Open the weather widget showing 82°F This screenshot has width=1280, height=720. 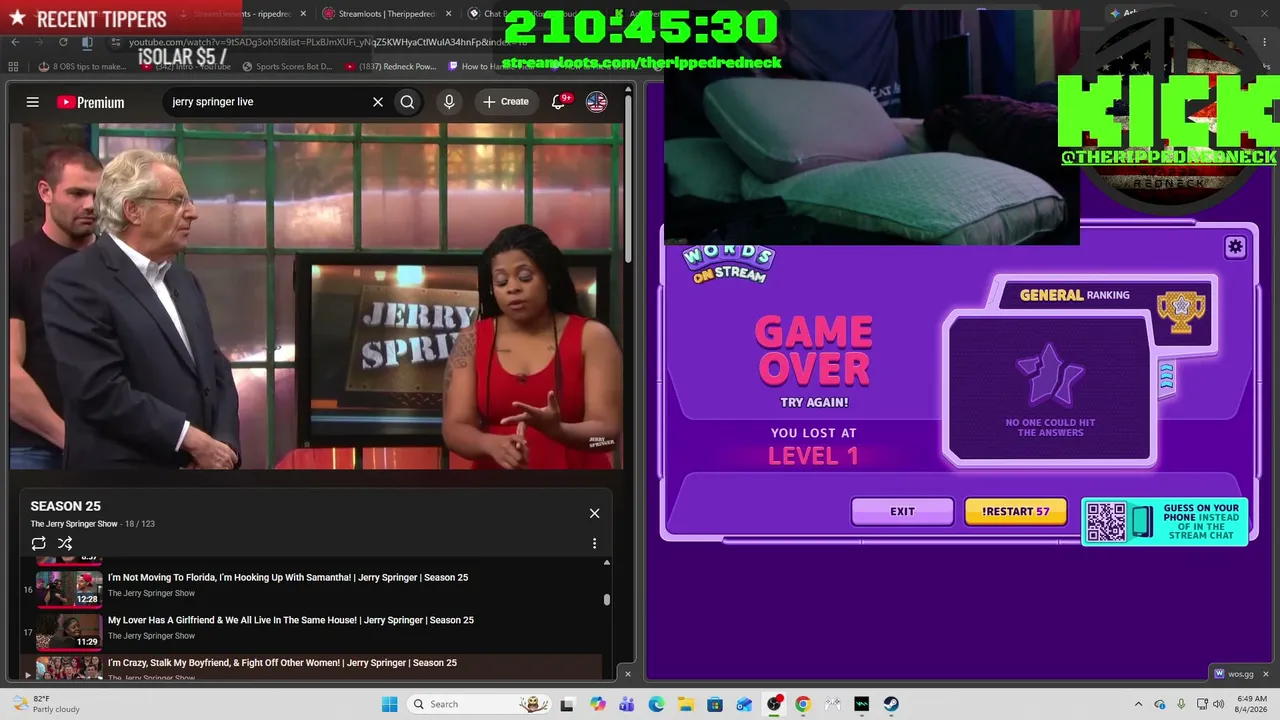(x=45, y=704)
